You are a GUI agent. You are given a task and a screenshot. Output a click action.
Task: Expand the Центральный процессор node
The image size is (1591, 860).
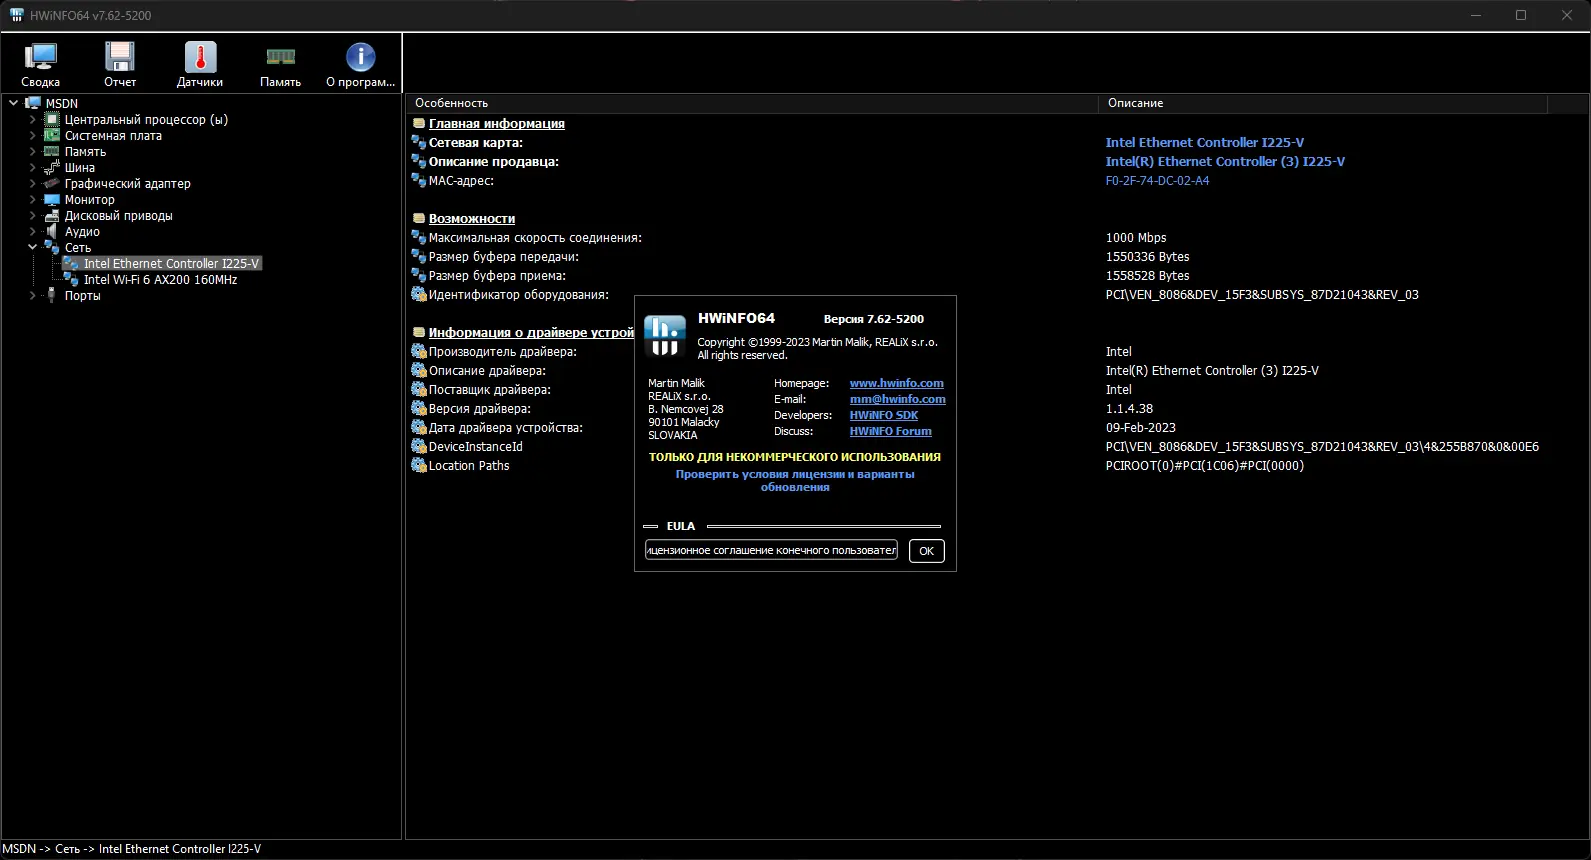tap(32, 119)
